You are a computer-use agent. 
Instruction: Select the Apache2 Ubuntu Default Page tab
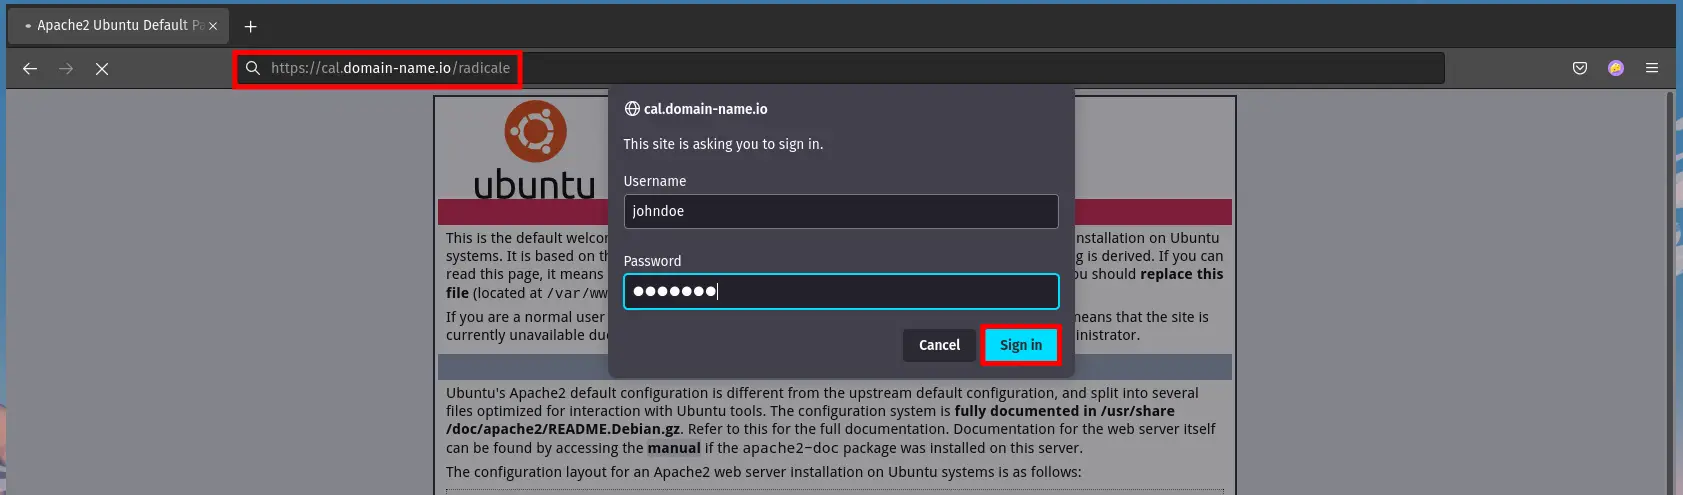(x=118, y=26)
